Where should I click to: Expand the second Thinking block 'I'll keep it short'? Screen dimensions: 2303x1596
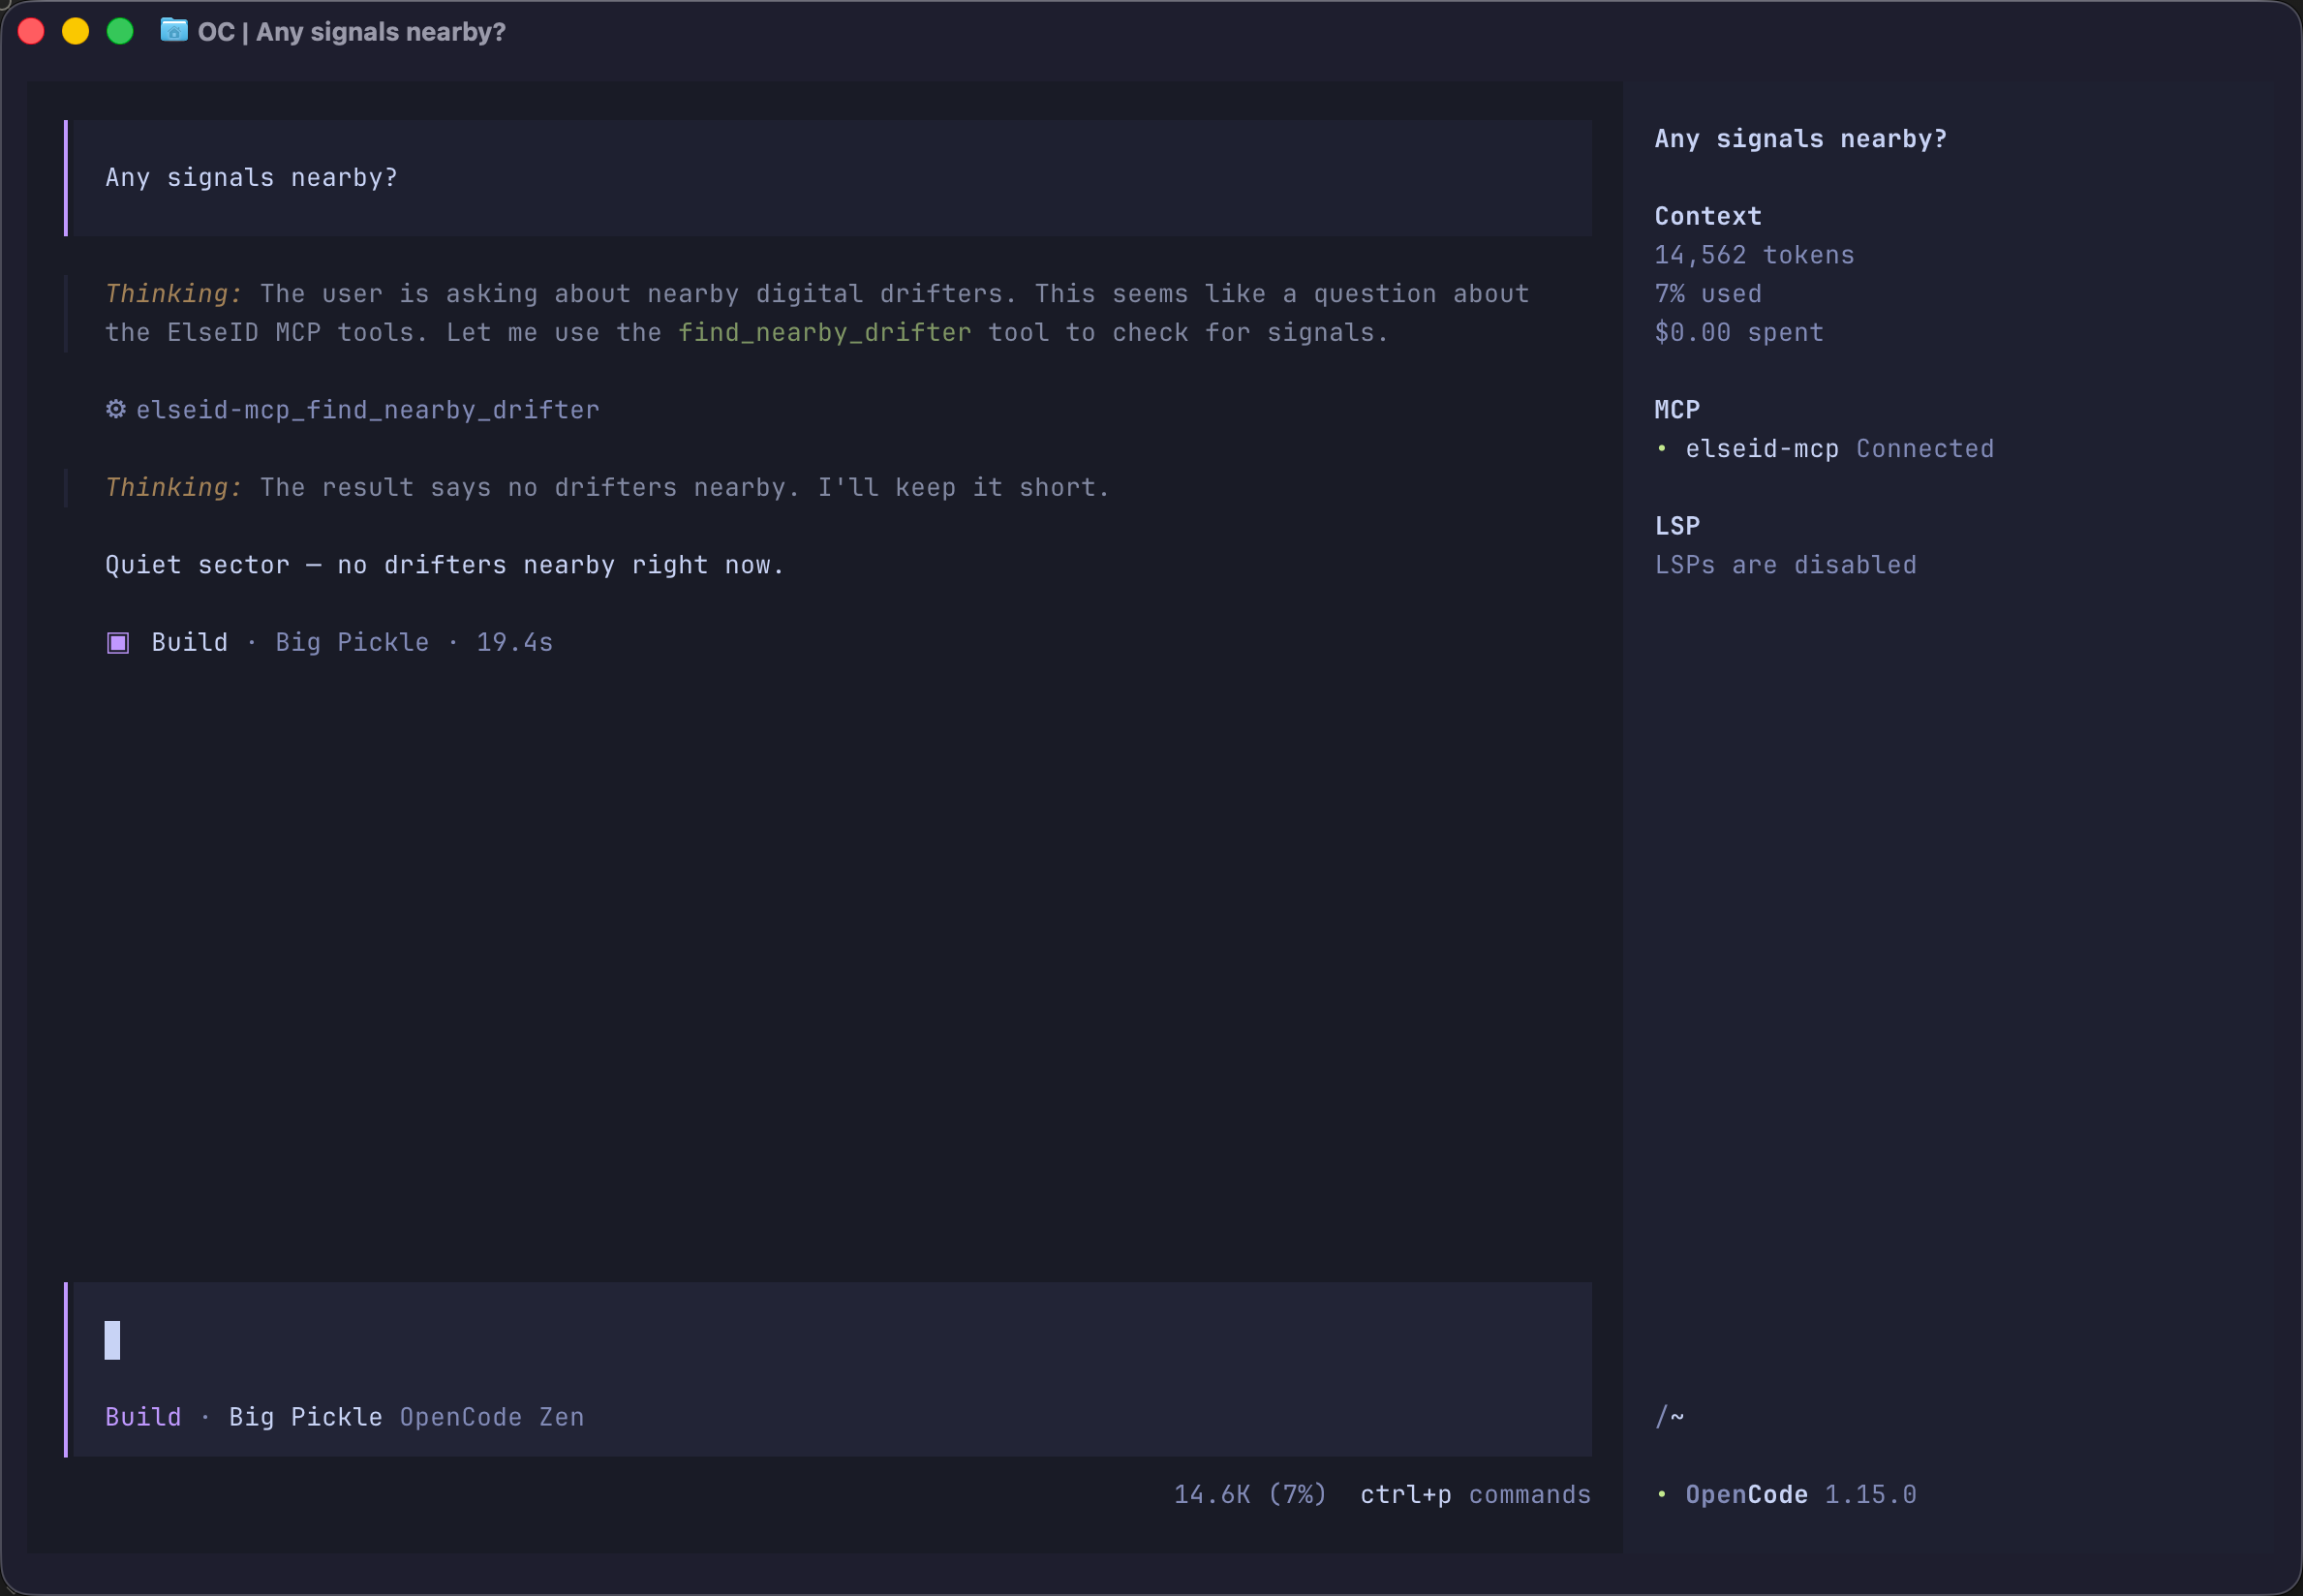pos(608,487)
